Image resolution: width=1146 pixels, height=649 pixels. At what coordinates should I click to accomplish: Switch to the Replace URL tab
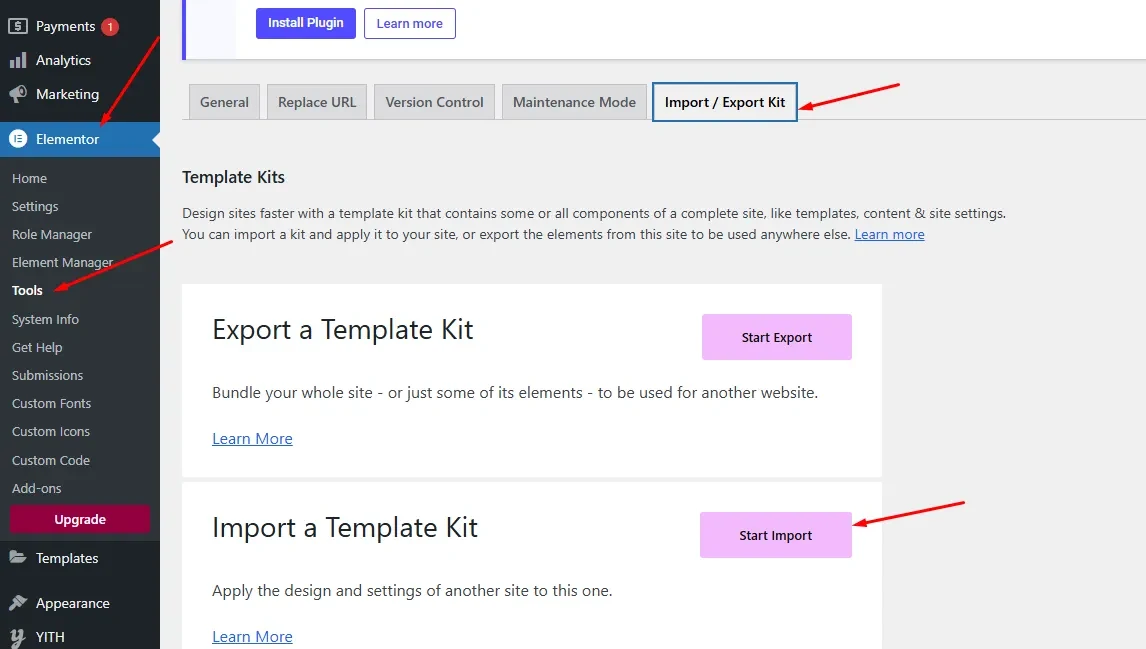[317, 102]
